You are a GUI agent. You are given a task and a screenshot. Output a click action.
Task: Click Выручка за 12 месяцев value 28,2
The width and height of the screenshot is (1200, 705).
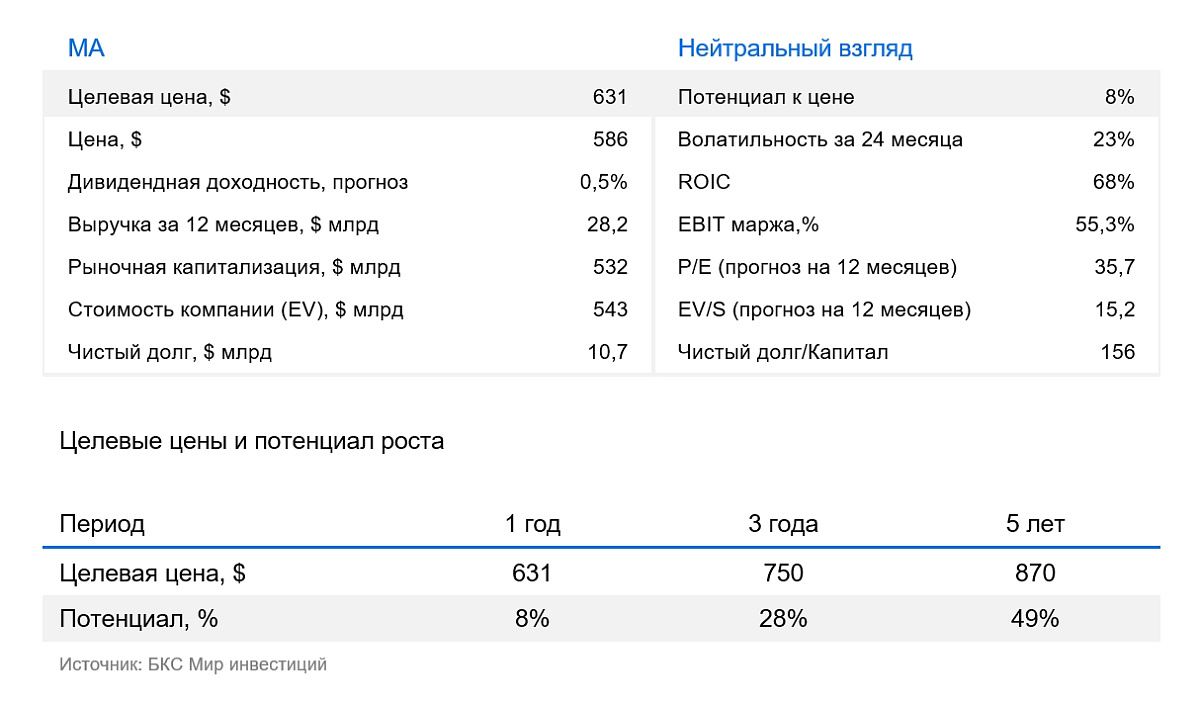(607, 225)
